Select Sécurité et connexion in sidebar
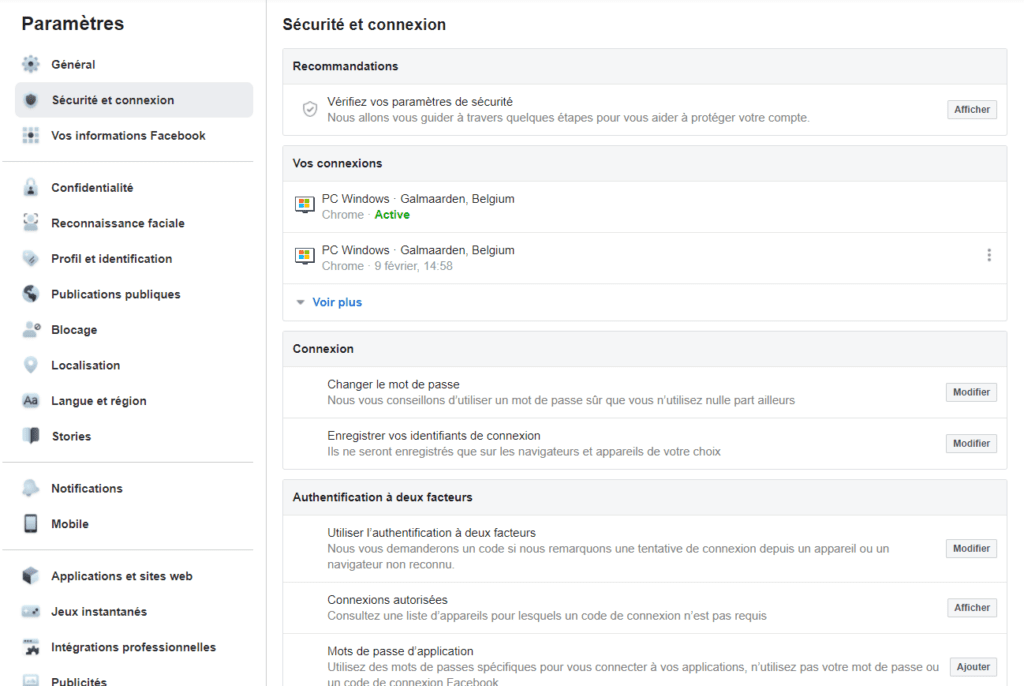The image size is (1024, 686). (134, 100)
